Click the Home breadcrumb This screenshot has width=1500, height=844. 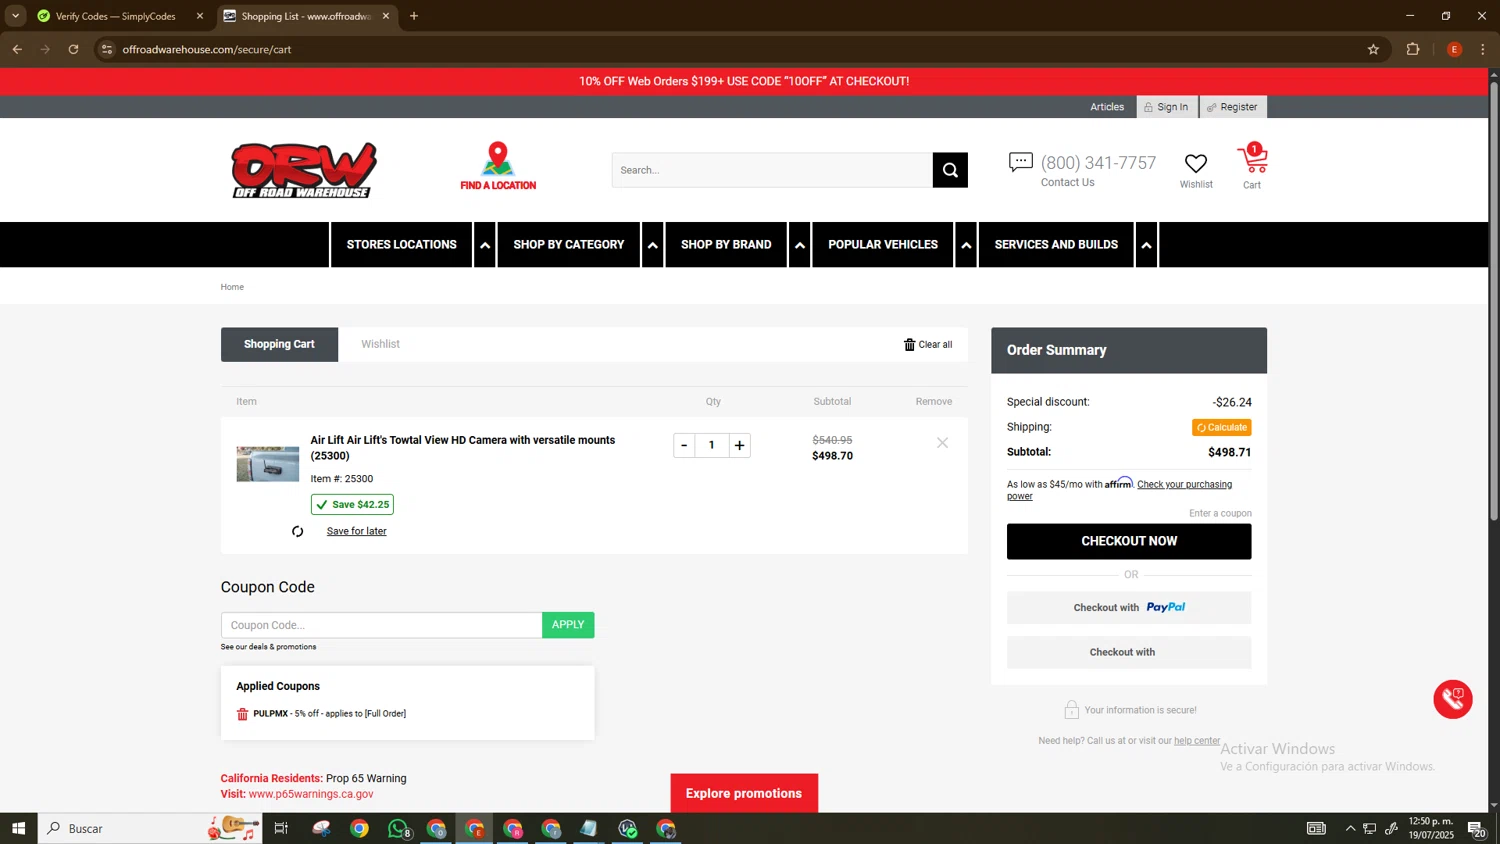point(232,287)
